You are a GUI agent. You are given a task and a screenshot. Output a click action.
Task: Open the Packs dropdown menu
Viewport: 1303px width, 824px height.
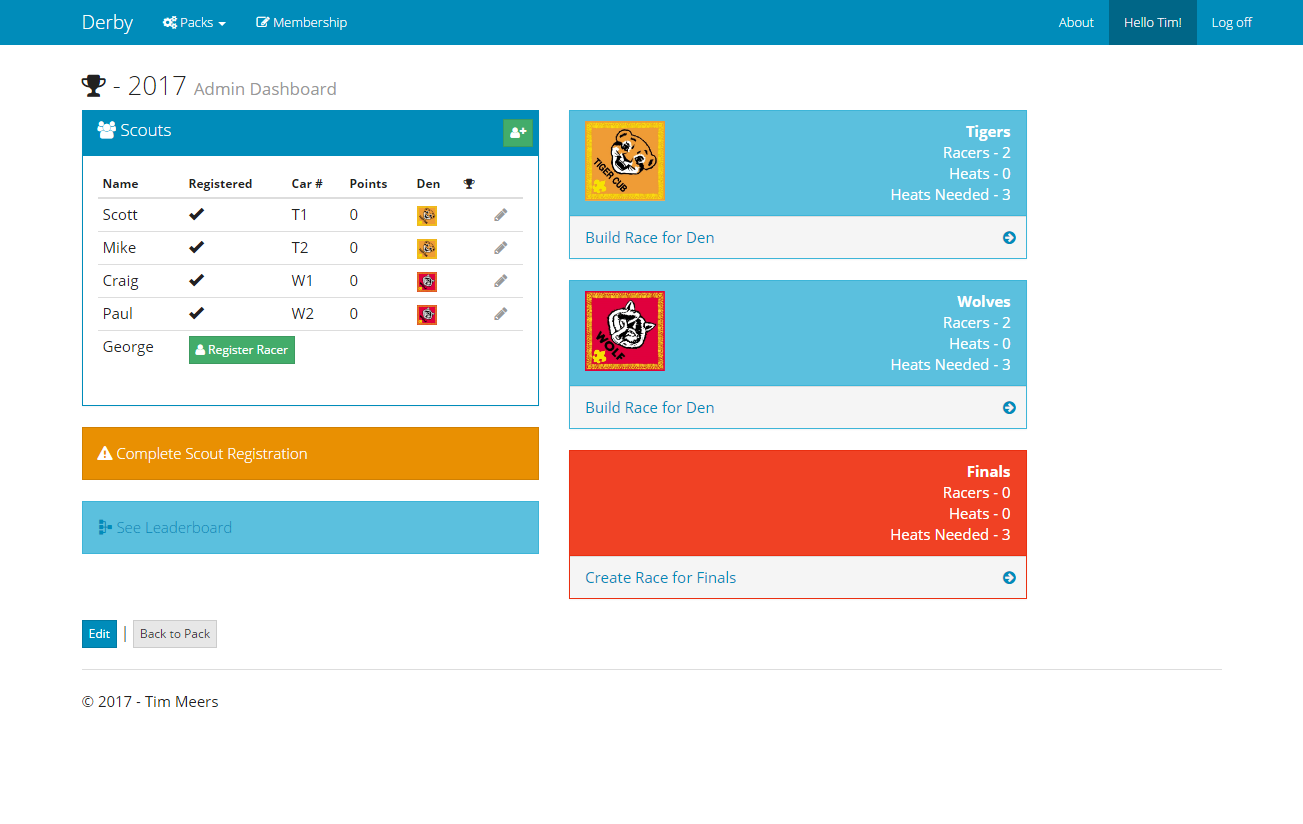click(x=194, y=22)
